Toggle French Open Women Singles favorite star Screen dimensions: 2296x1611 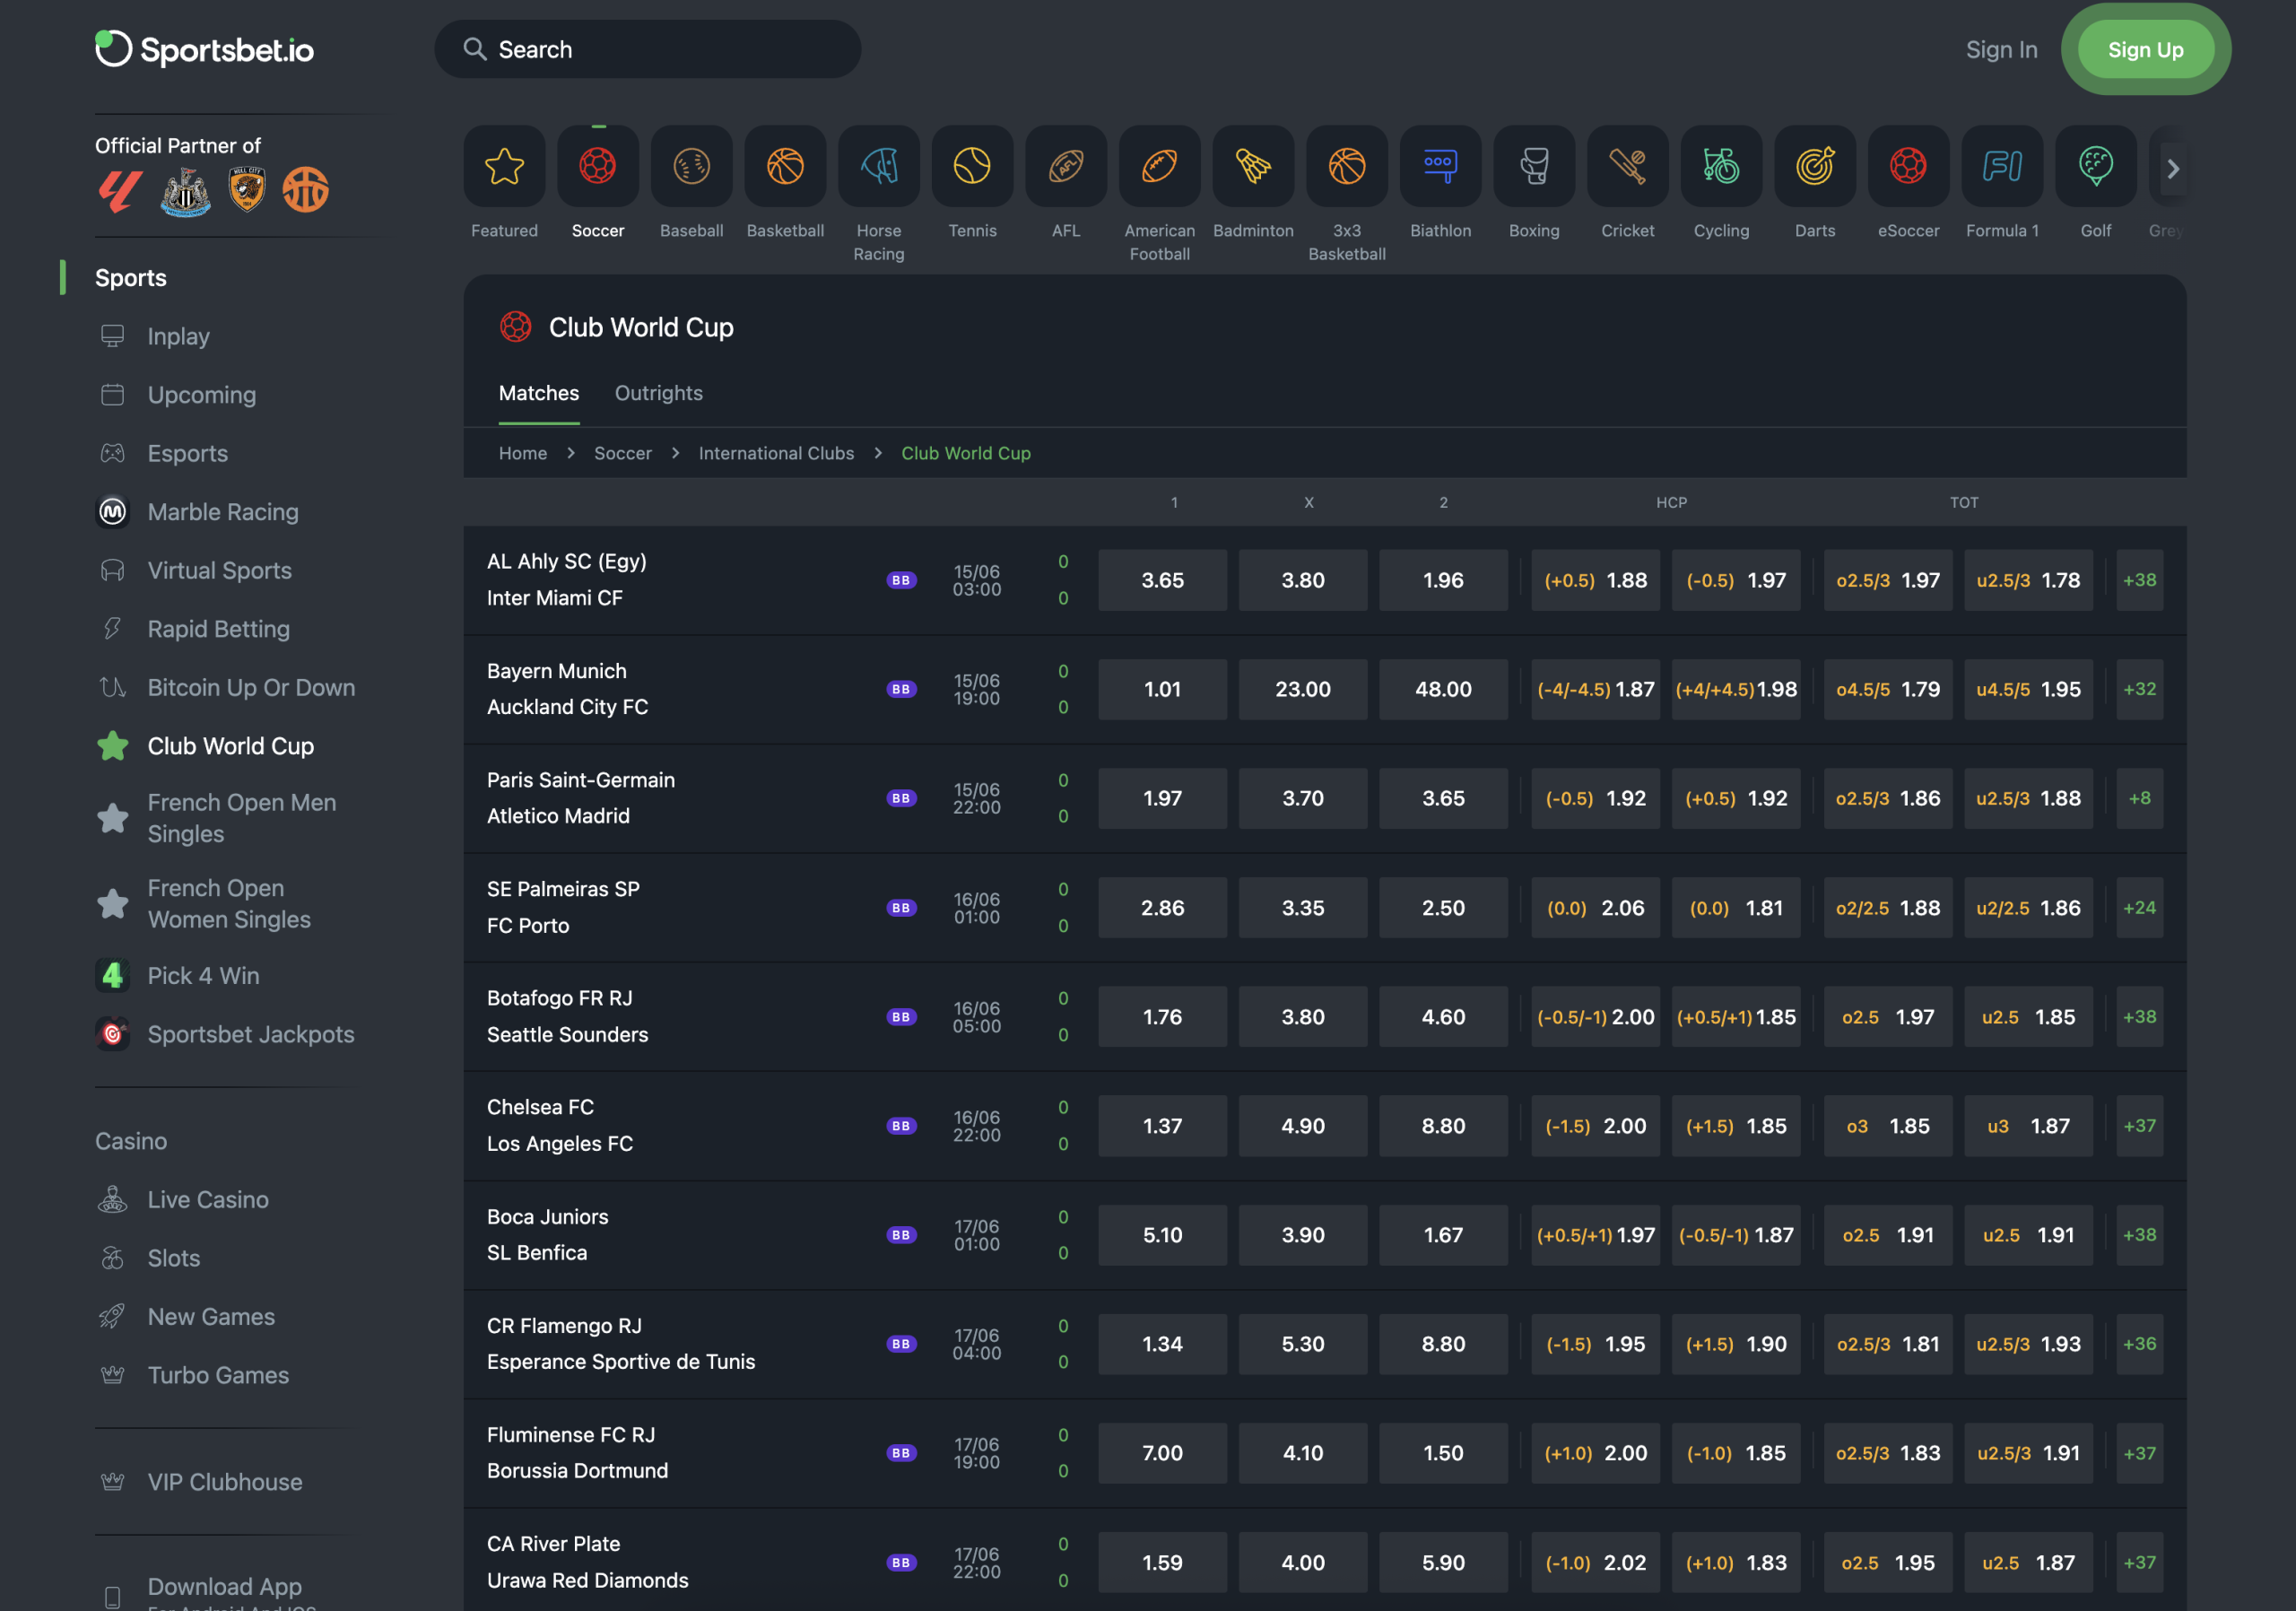[x=113, y=904]
